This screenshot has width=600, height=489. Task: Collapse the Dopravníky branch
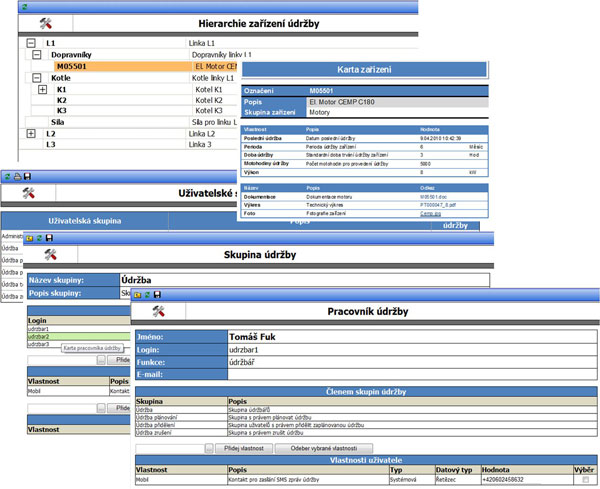(36, 54)
